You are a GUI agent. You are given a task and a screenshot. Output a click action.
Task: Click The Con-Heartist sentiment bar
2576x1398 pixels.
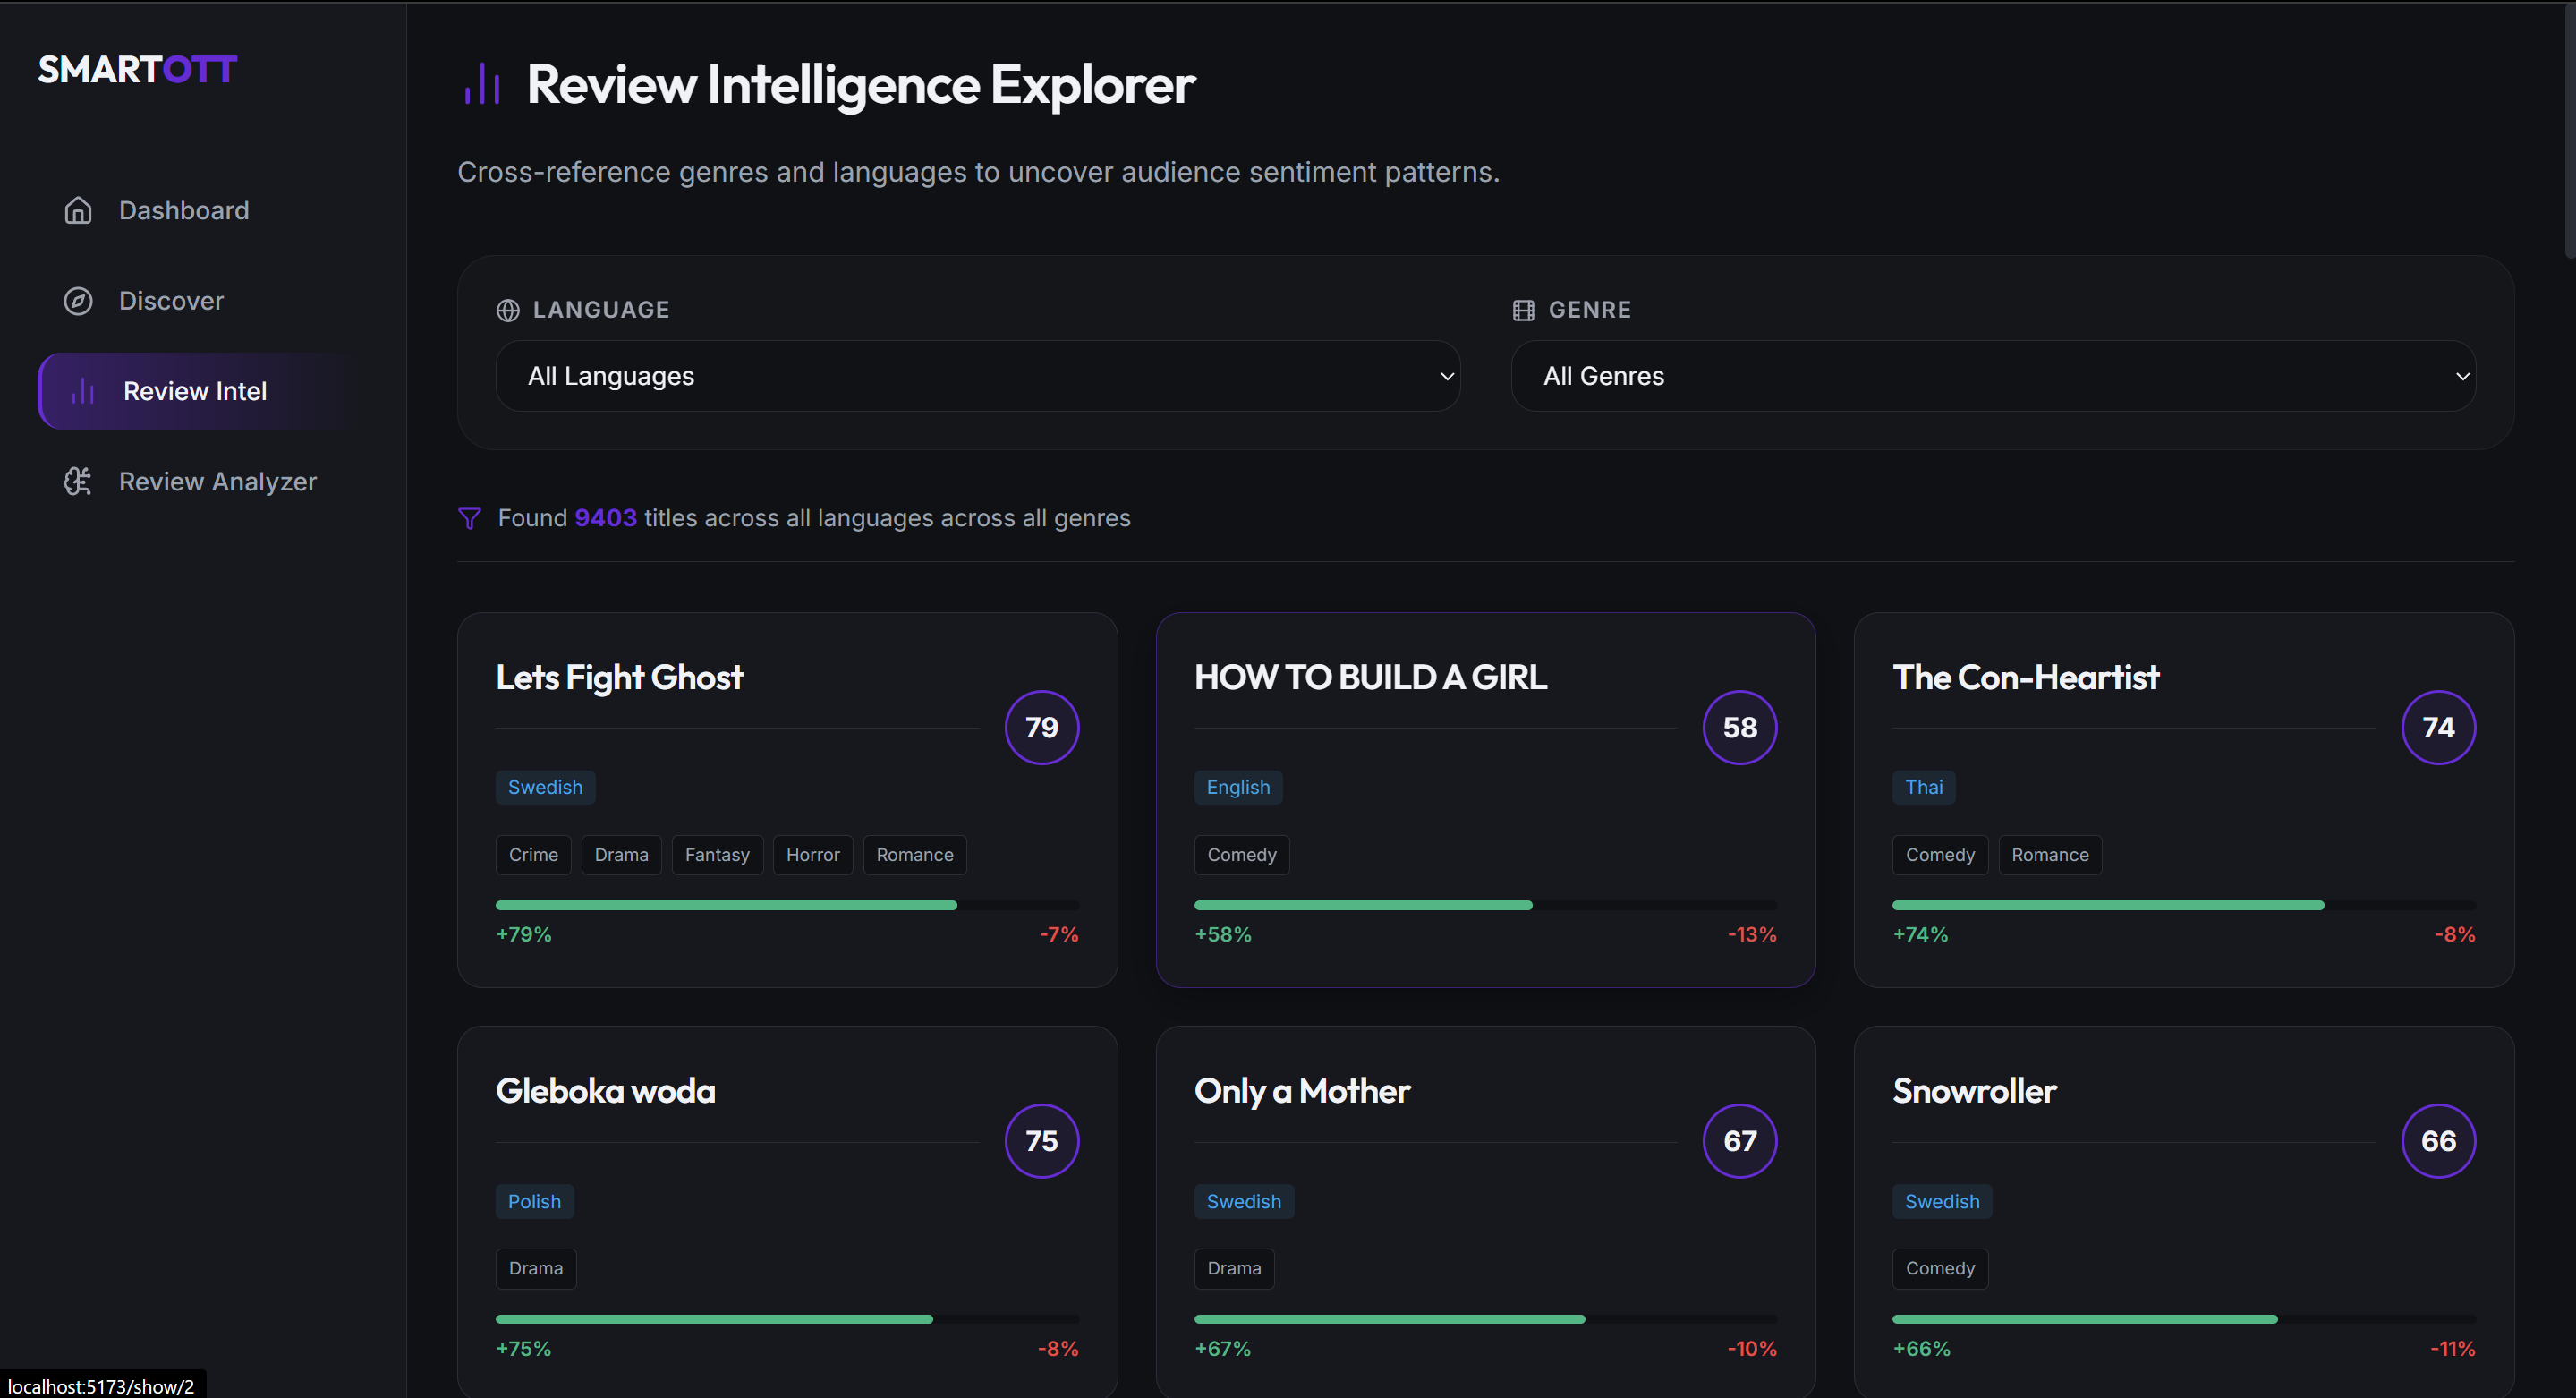coord(2184,905)
